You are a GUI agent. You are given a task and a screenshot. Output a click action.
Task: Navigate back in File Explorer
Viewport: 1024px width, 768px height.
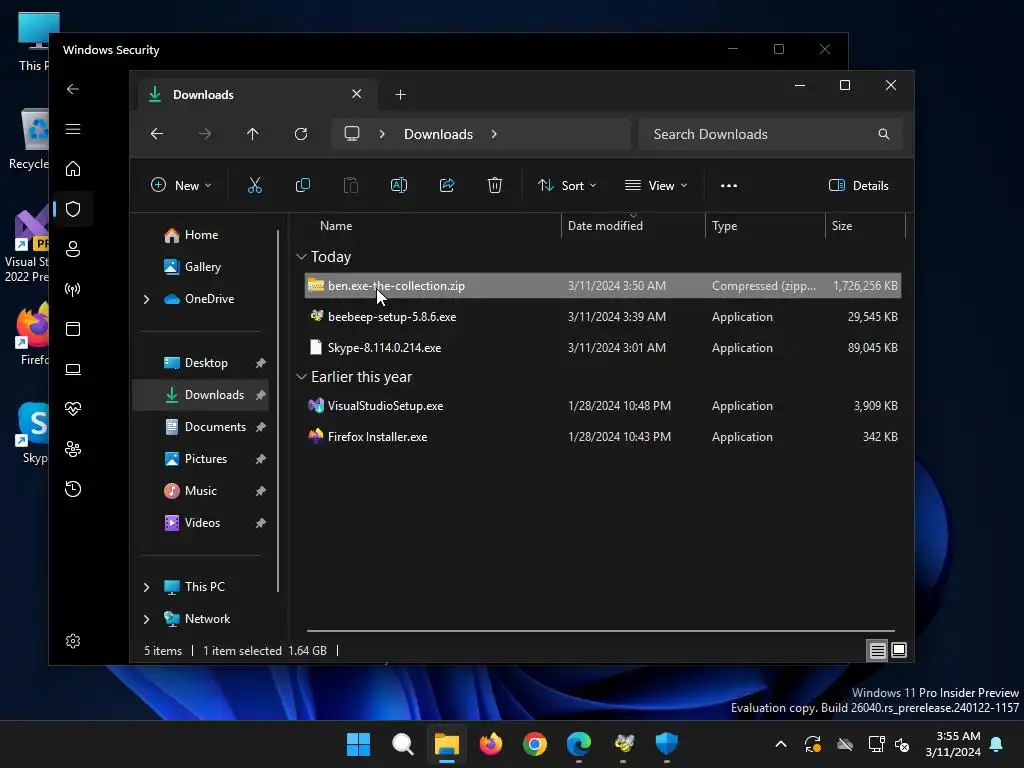[x=157, y=134]
